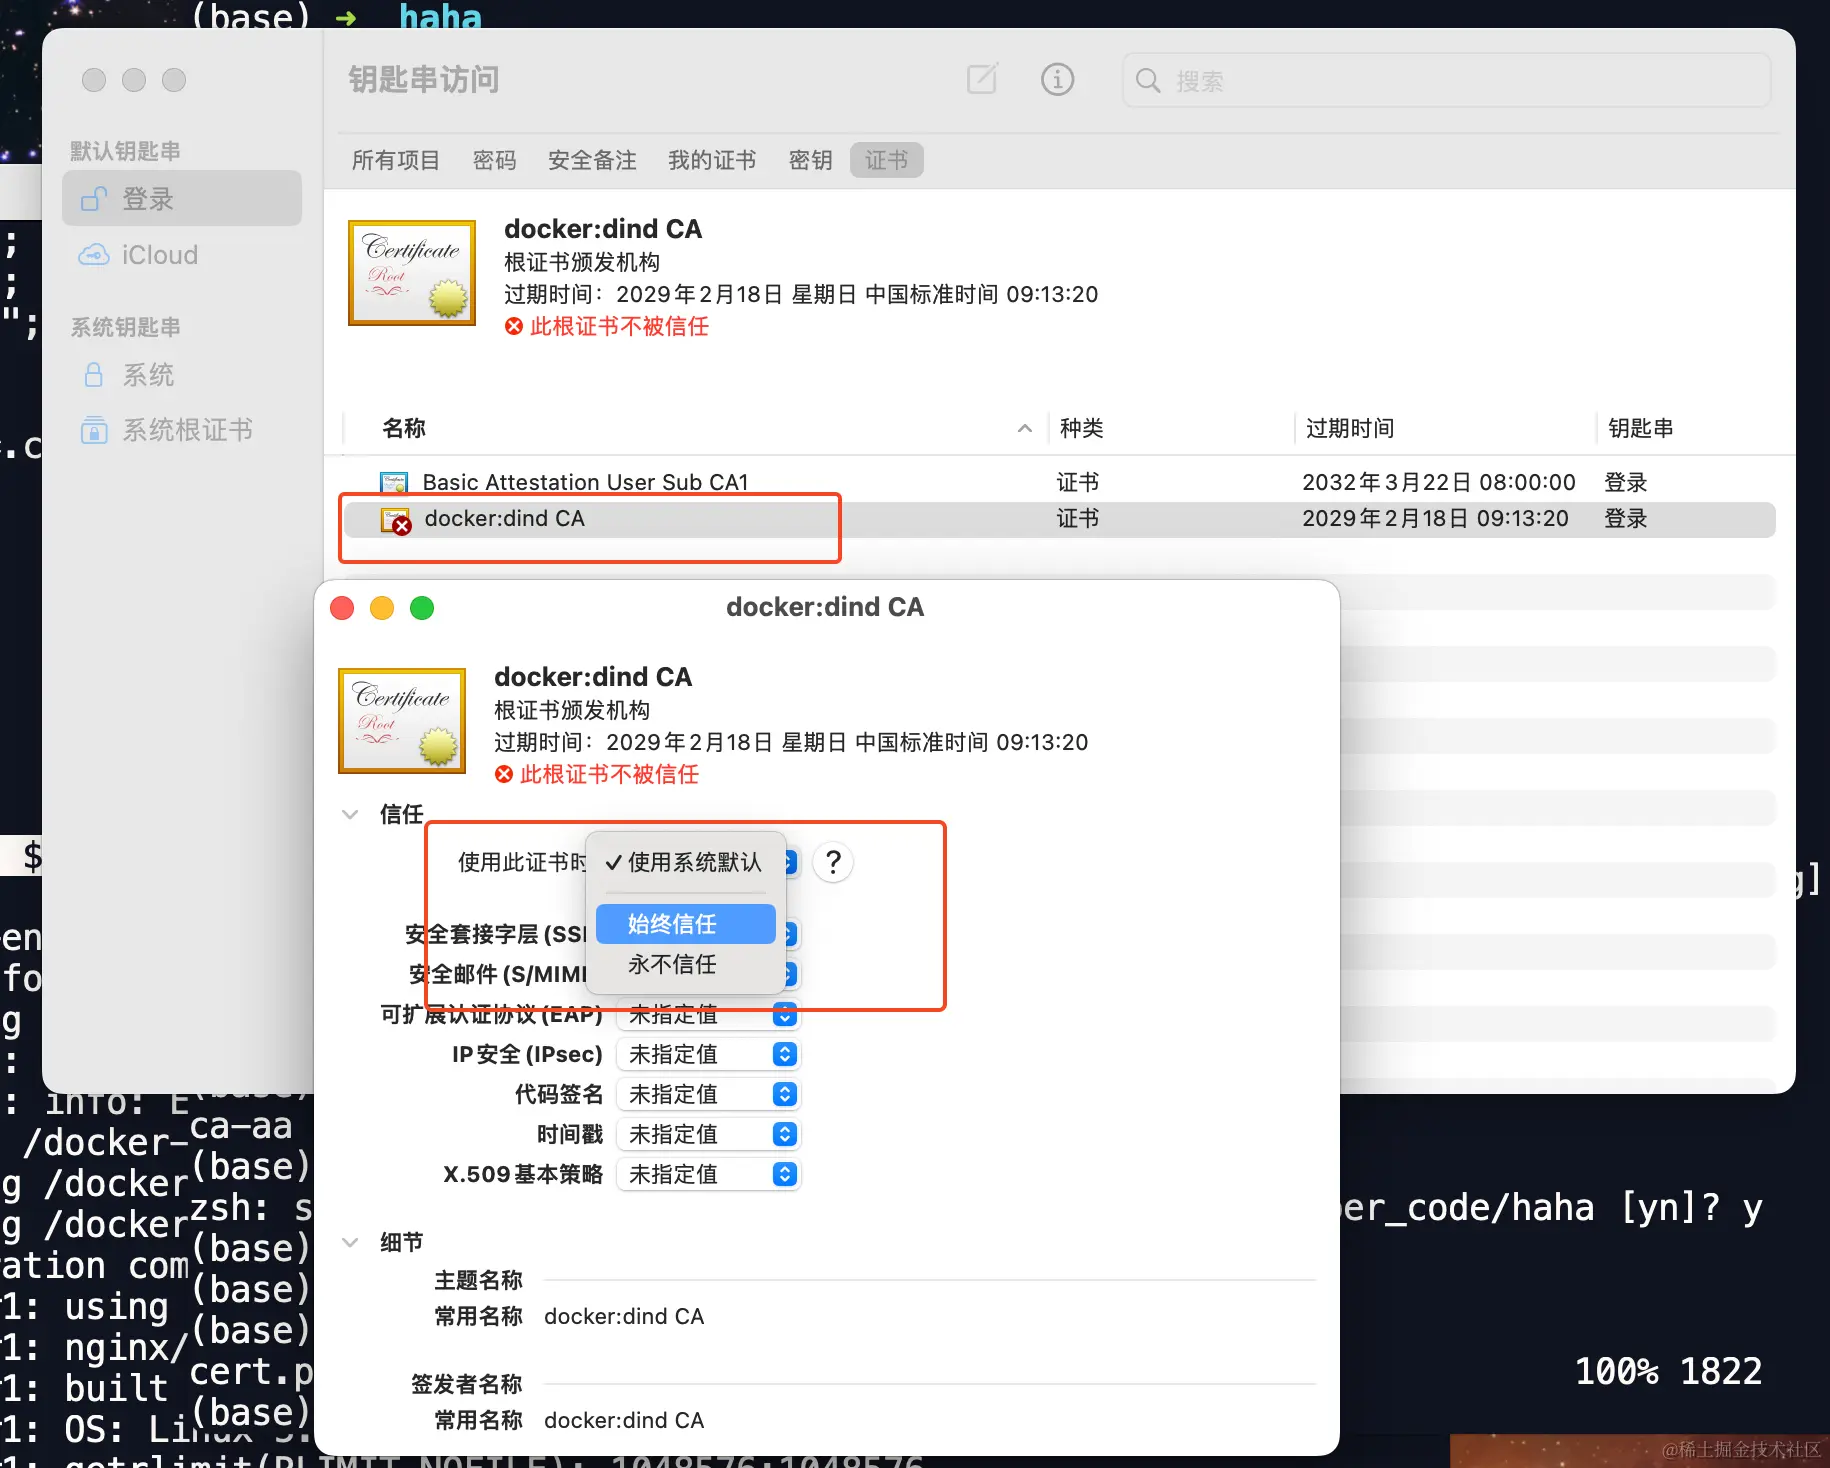The width and height of the screenshot is (1830, 1468).
Task: Open the info button in toolbar
Action: [1057, 79]
